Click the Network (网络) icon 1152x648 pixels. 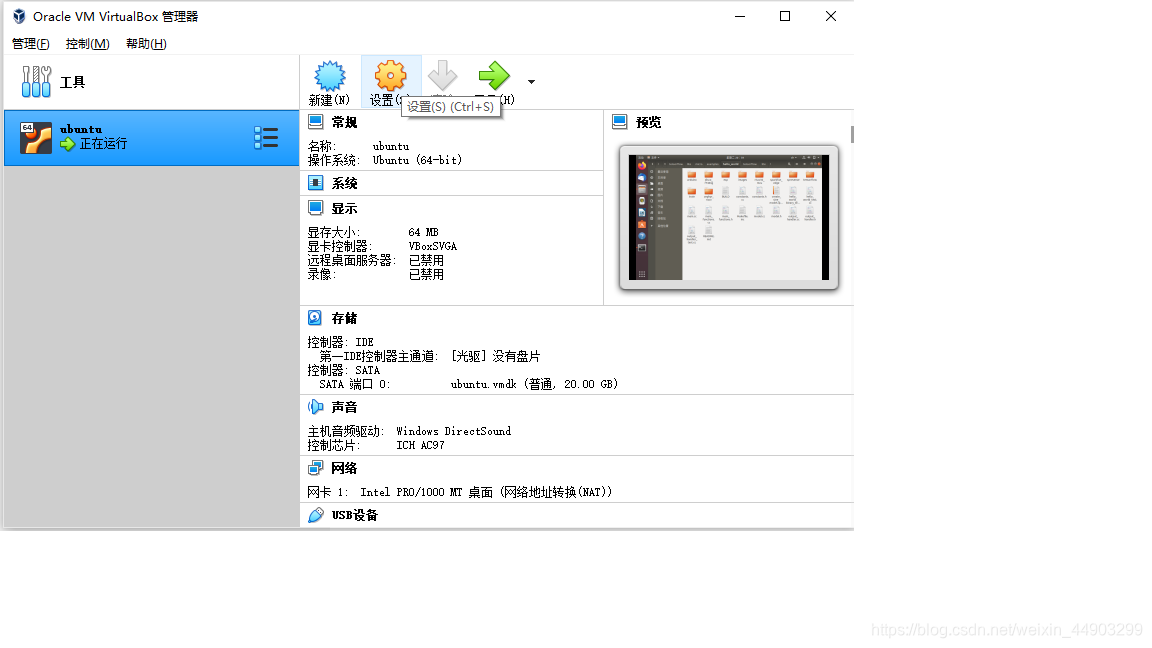pos(316,467)
